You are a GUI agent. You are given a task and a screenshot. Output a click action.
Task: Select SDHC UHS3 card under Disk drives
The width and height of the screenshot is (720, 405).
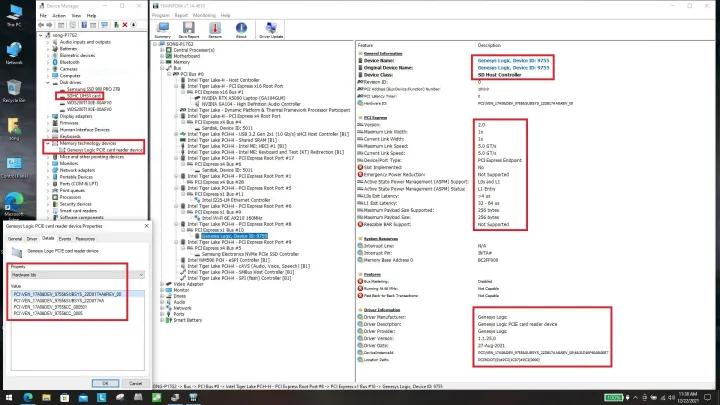(84, 96)
